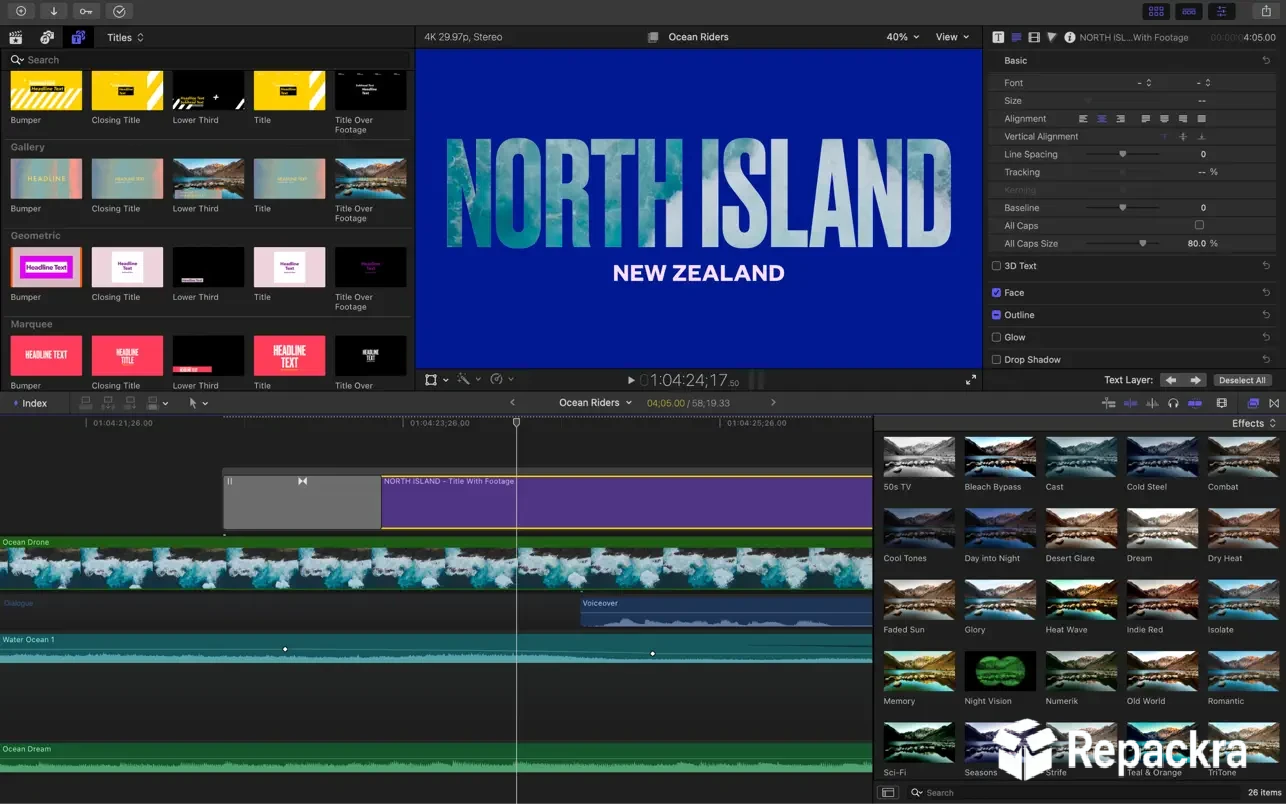Select the Night Vision effect thumbnail
The height and width of the screenshot is (804, 1286).
click(x=1000, y=672)
